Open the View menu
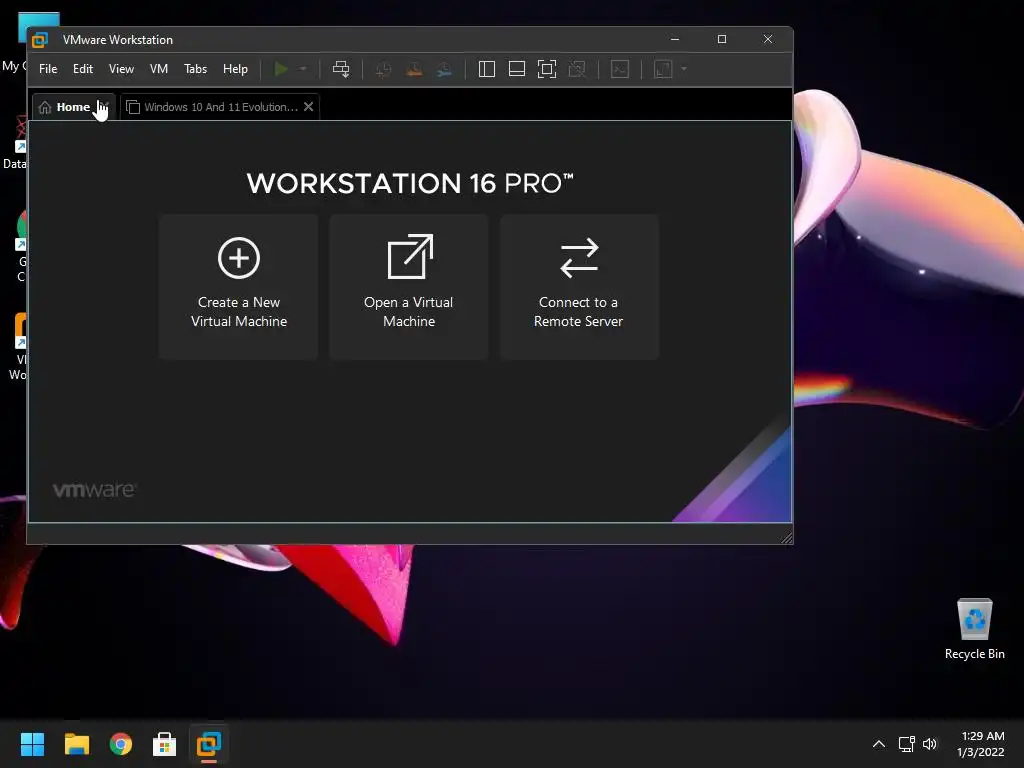Screen dimensions: 1024x768 point(121,69)
